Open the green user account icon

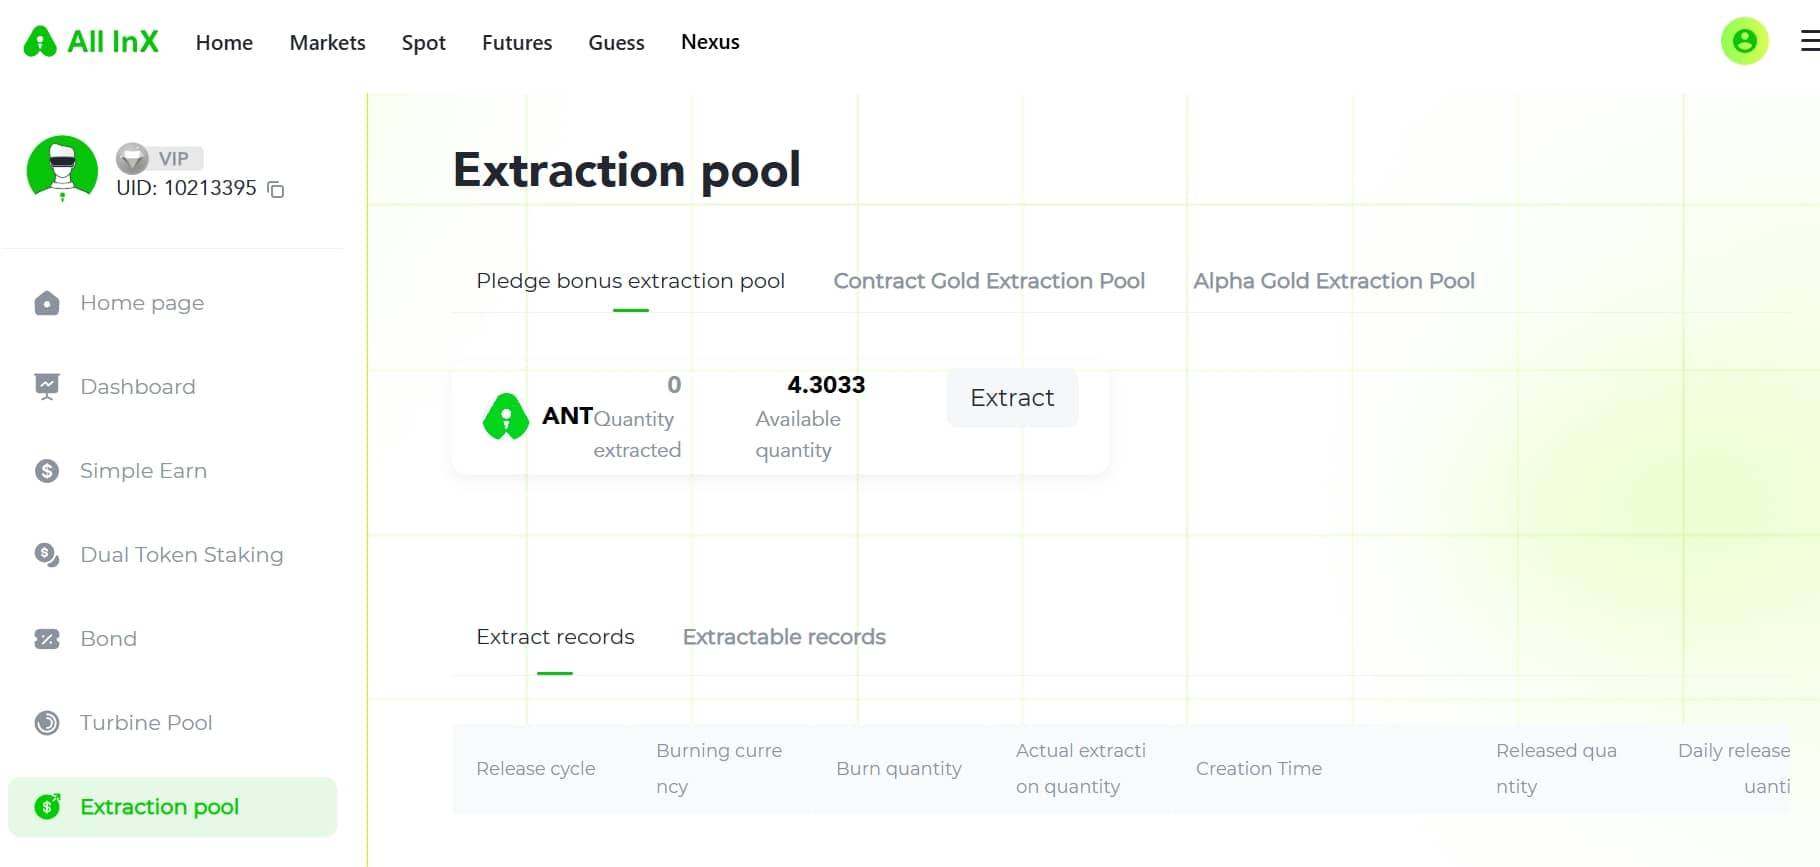[x=1744, y=41]
